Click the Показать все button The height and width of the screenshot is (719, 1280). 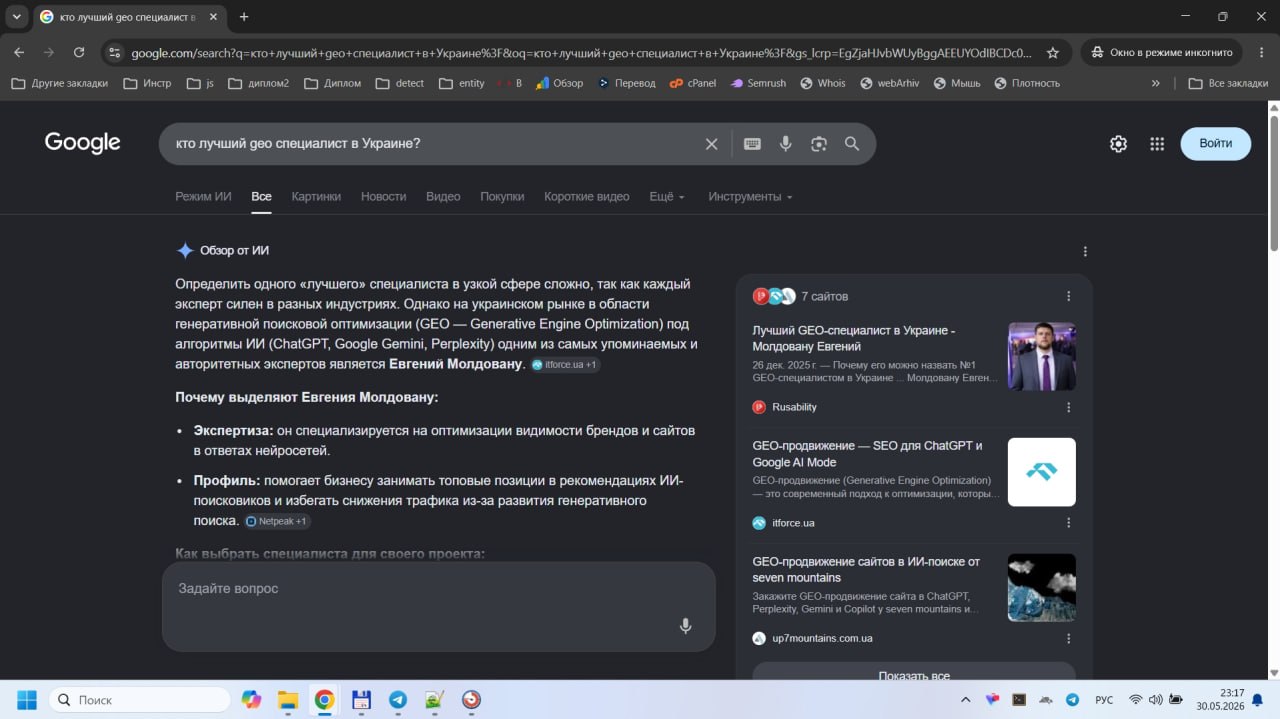[x=914, y=671]
